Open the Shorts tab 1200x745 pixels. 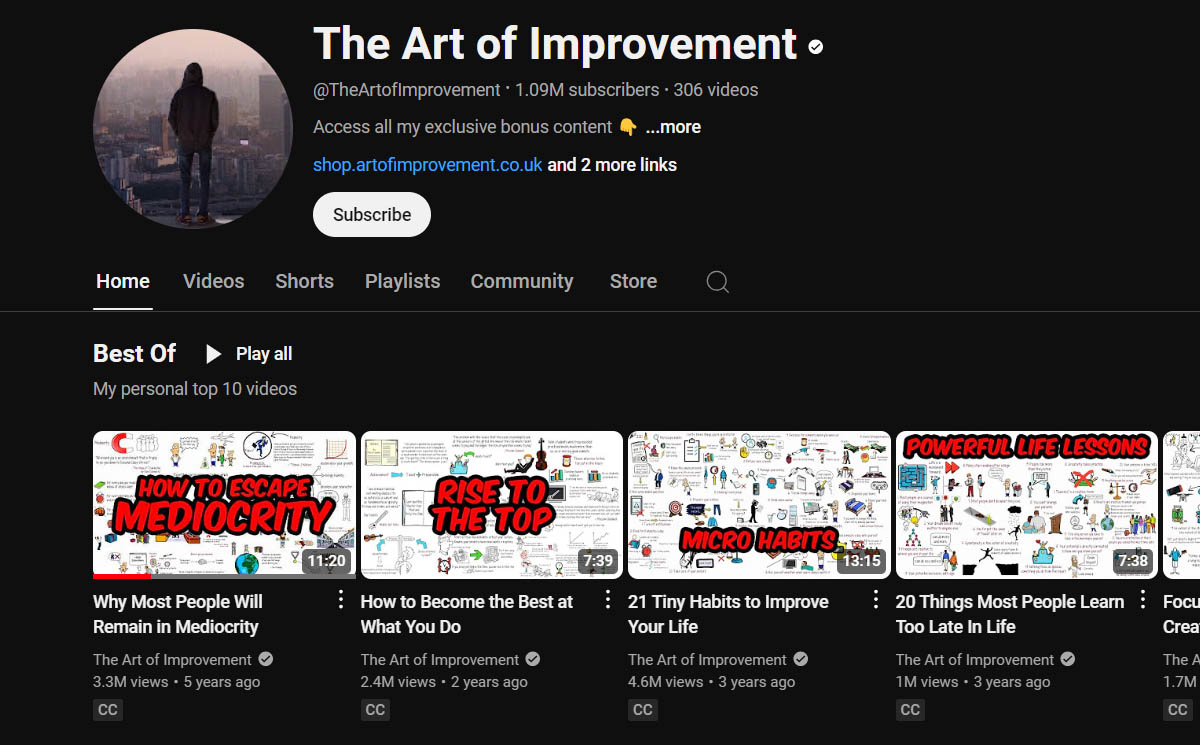pos(305,282)
